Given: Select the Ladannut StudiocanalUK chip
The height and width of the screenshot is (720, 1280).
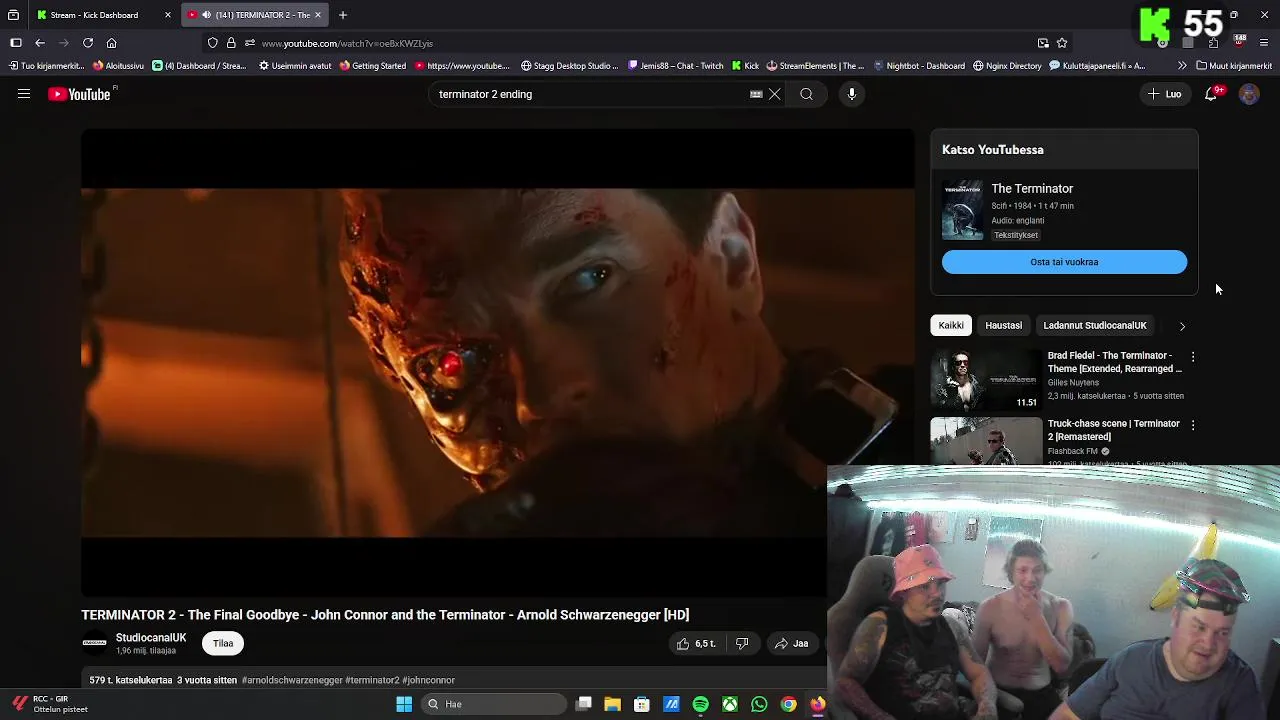Looking at the screenshot, I should point(1095,325).
